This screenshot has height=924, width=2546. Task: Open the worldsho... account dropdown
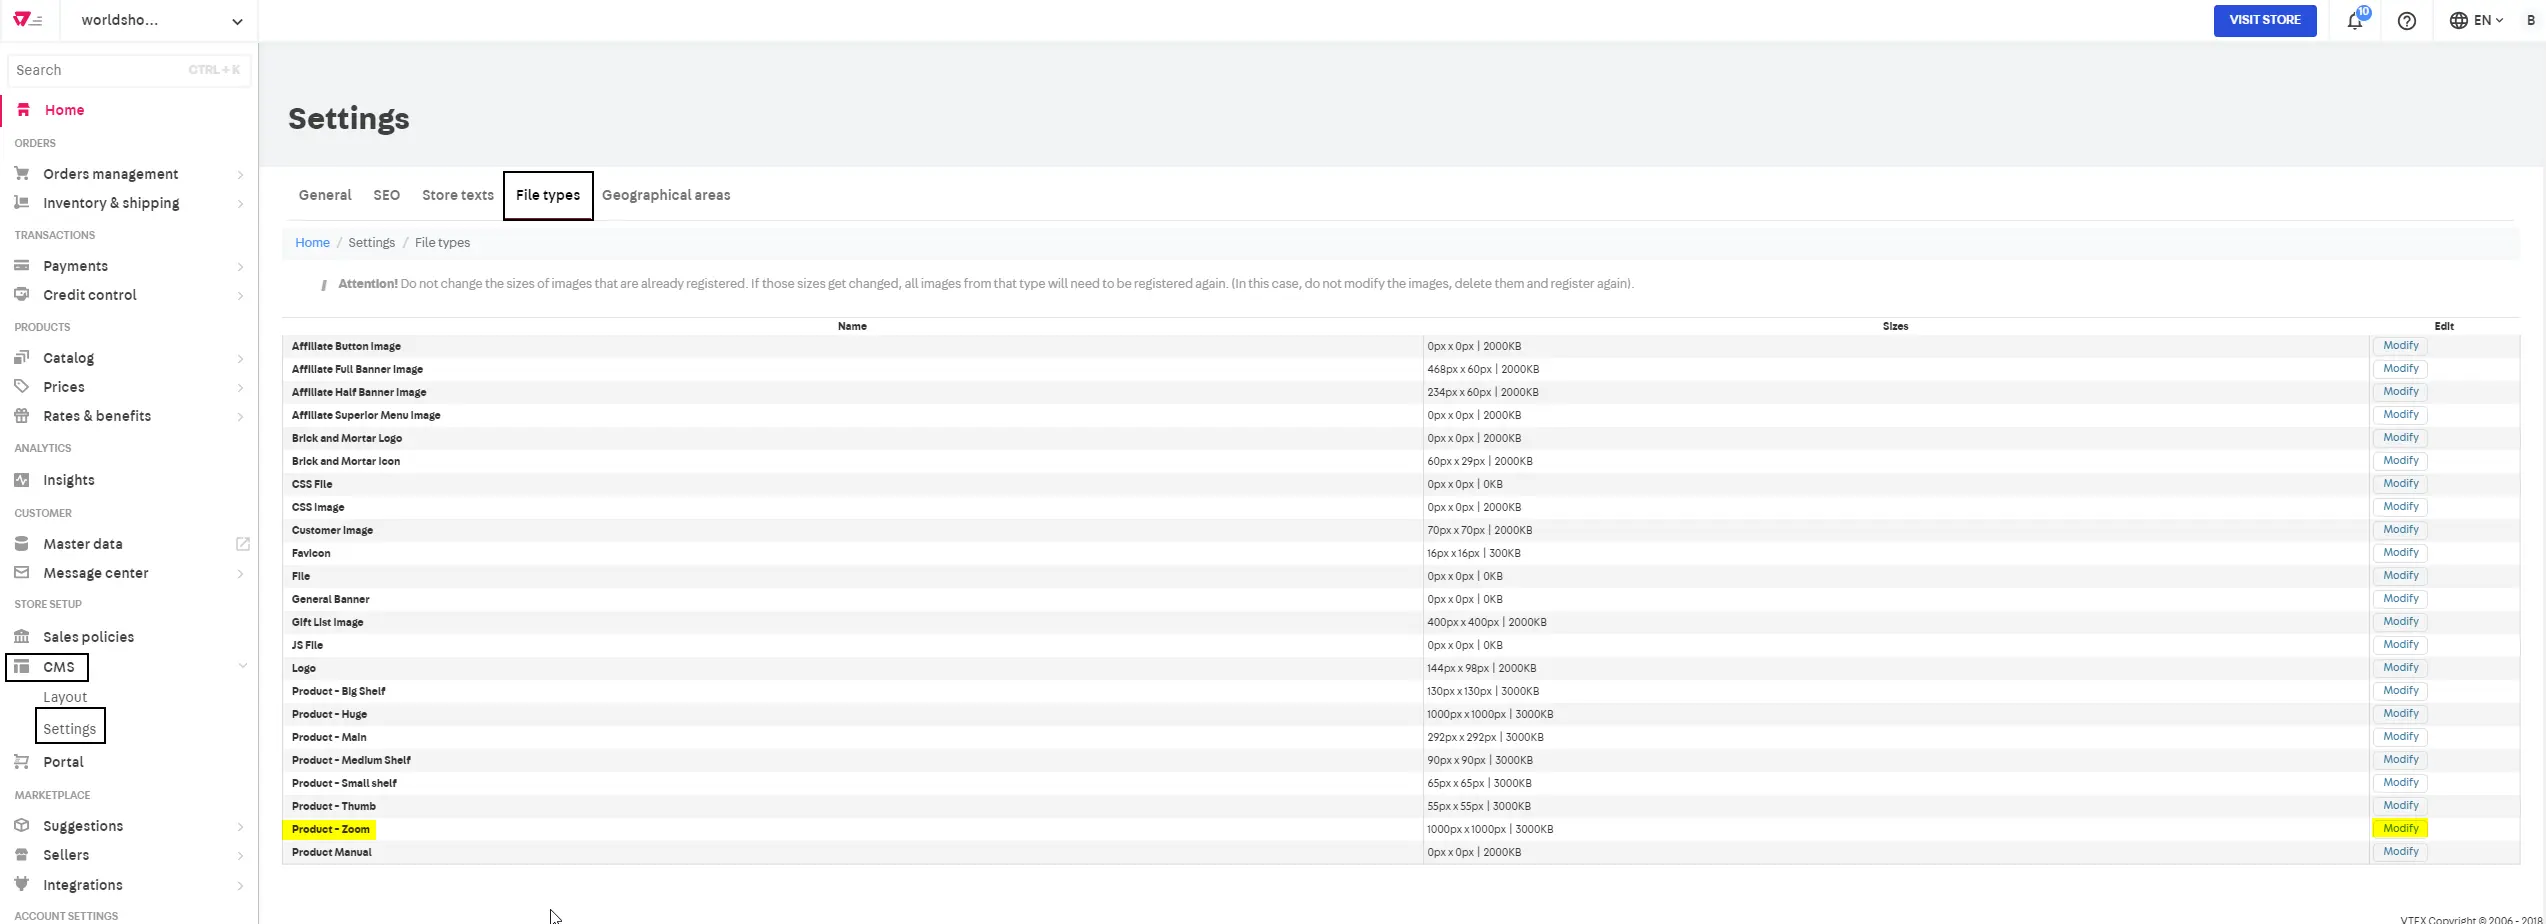(x=160, y=20)
